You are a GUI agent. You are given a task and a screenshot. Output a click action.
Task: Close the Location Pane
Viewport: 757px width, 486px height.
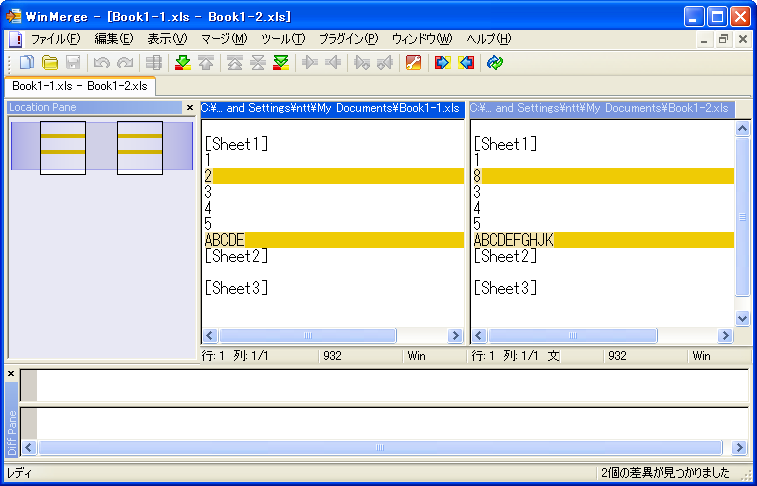(x=190, y=108)
